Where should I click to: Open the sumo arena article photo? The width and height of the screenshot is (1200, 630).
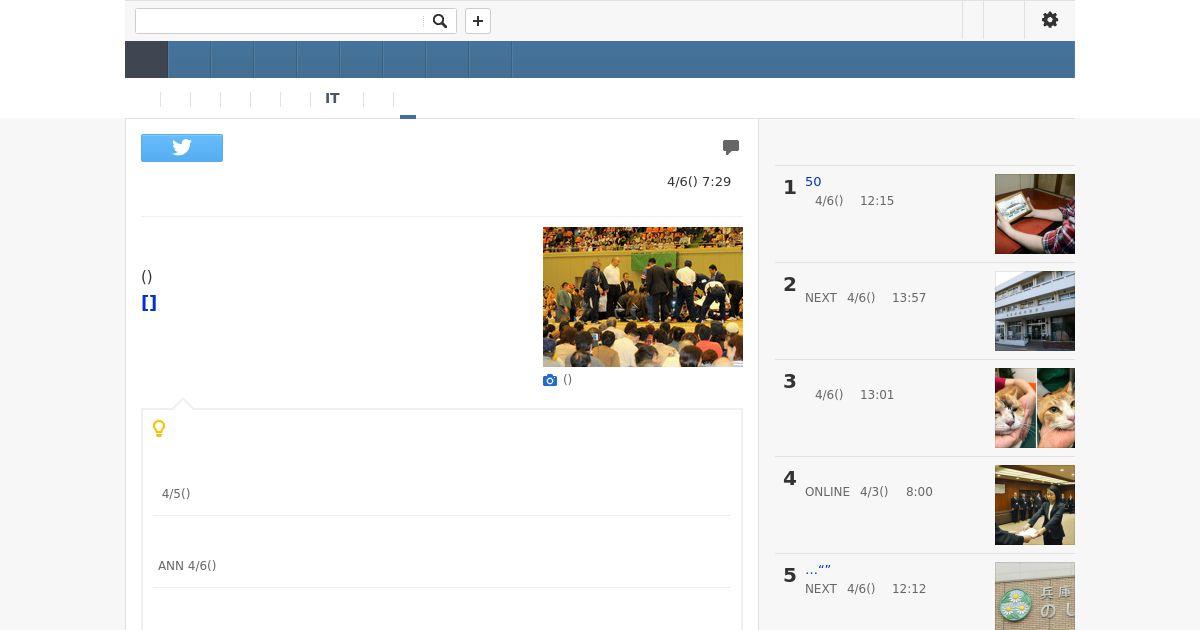point(643,297)
